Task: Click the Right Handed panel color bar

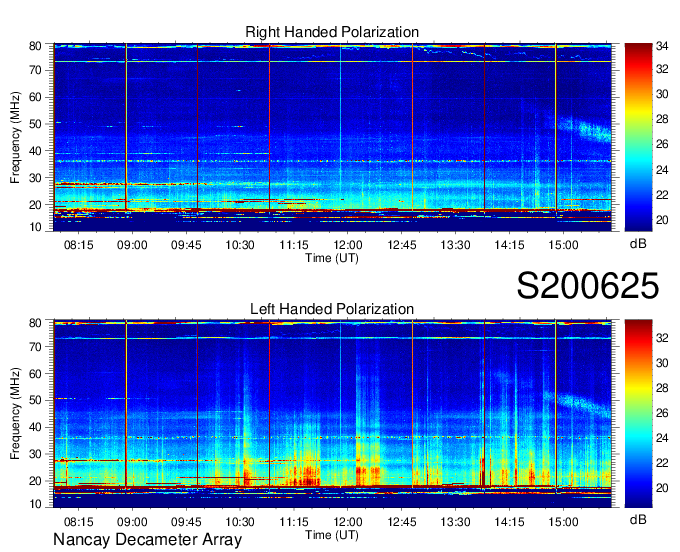Action: click(638, 137)
